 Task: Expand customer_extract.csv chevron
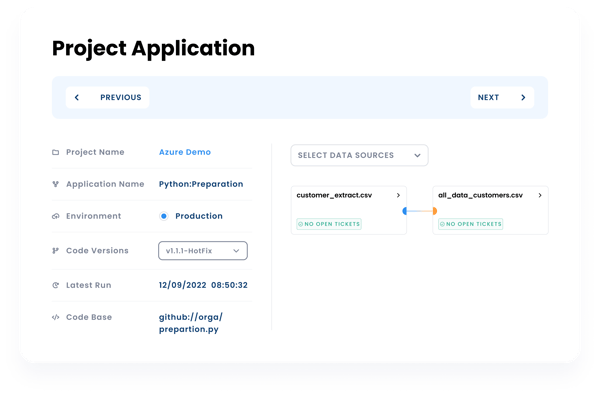point(398,195)
